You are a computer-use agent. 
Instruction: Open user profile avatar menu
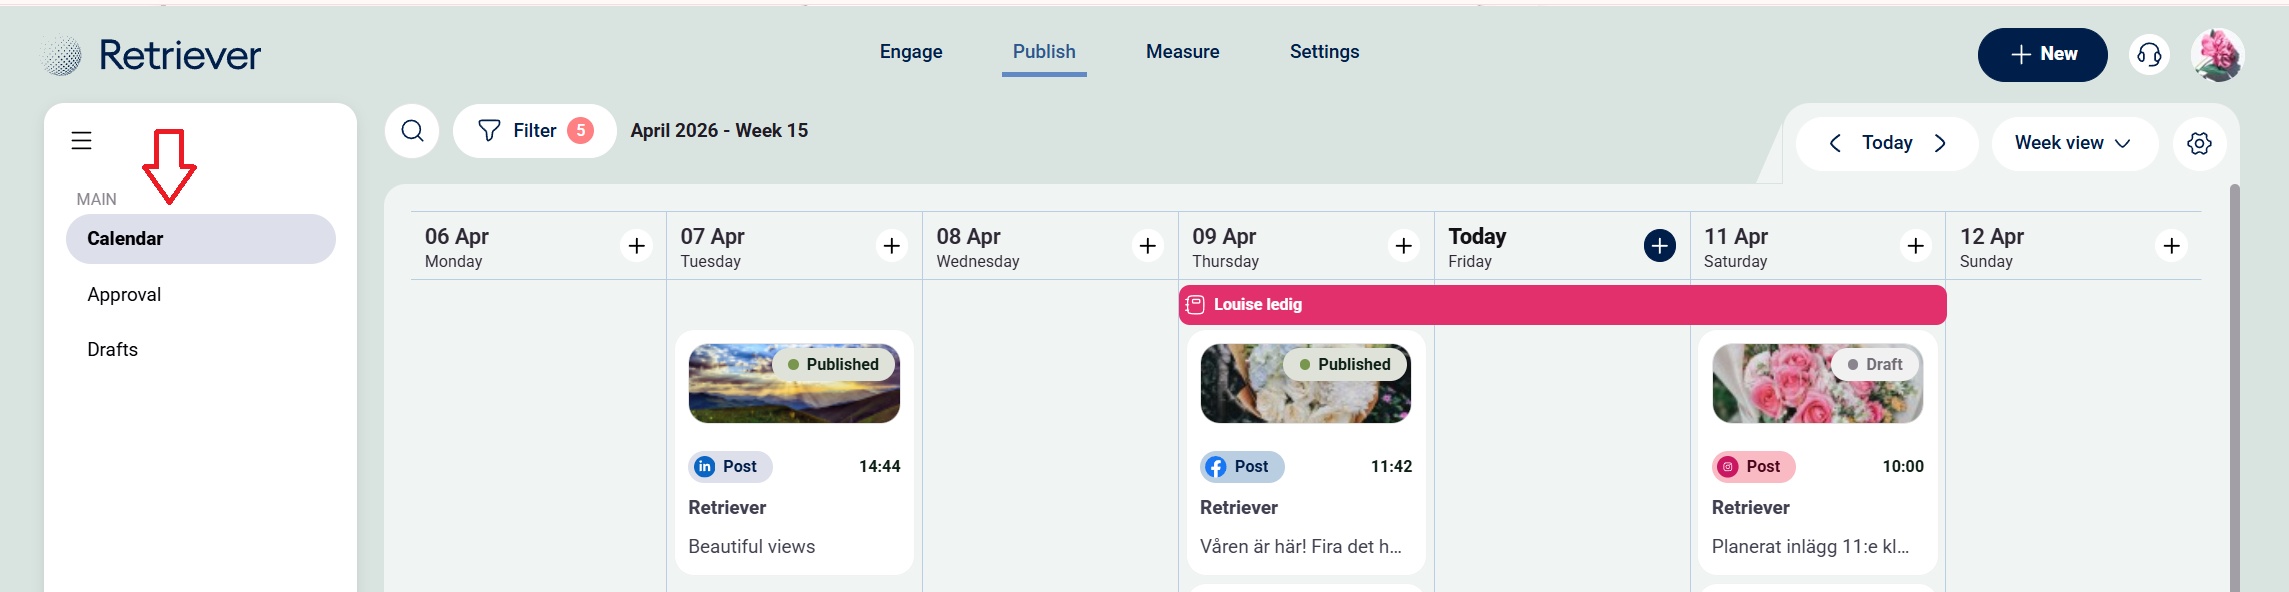click(2217, 54)
